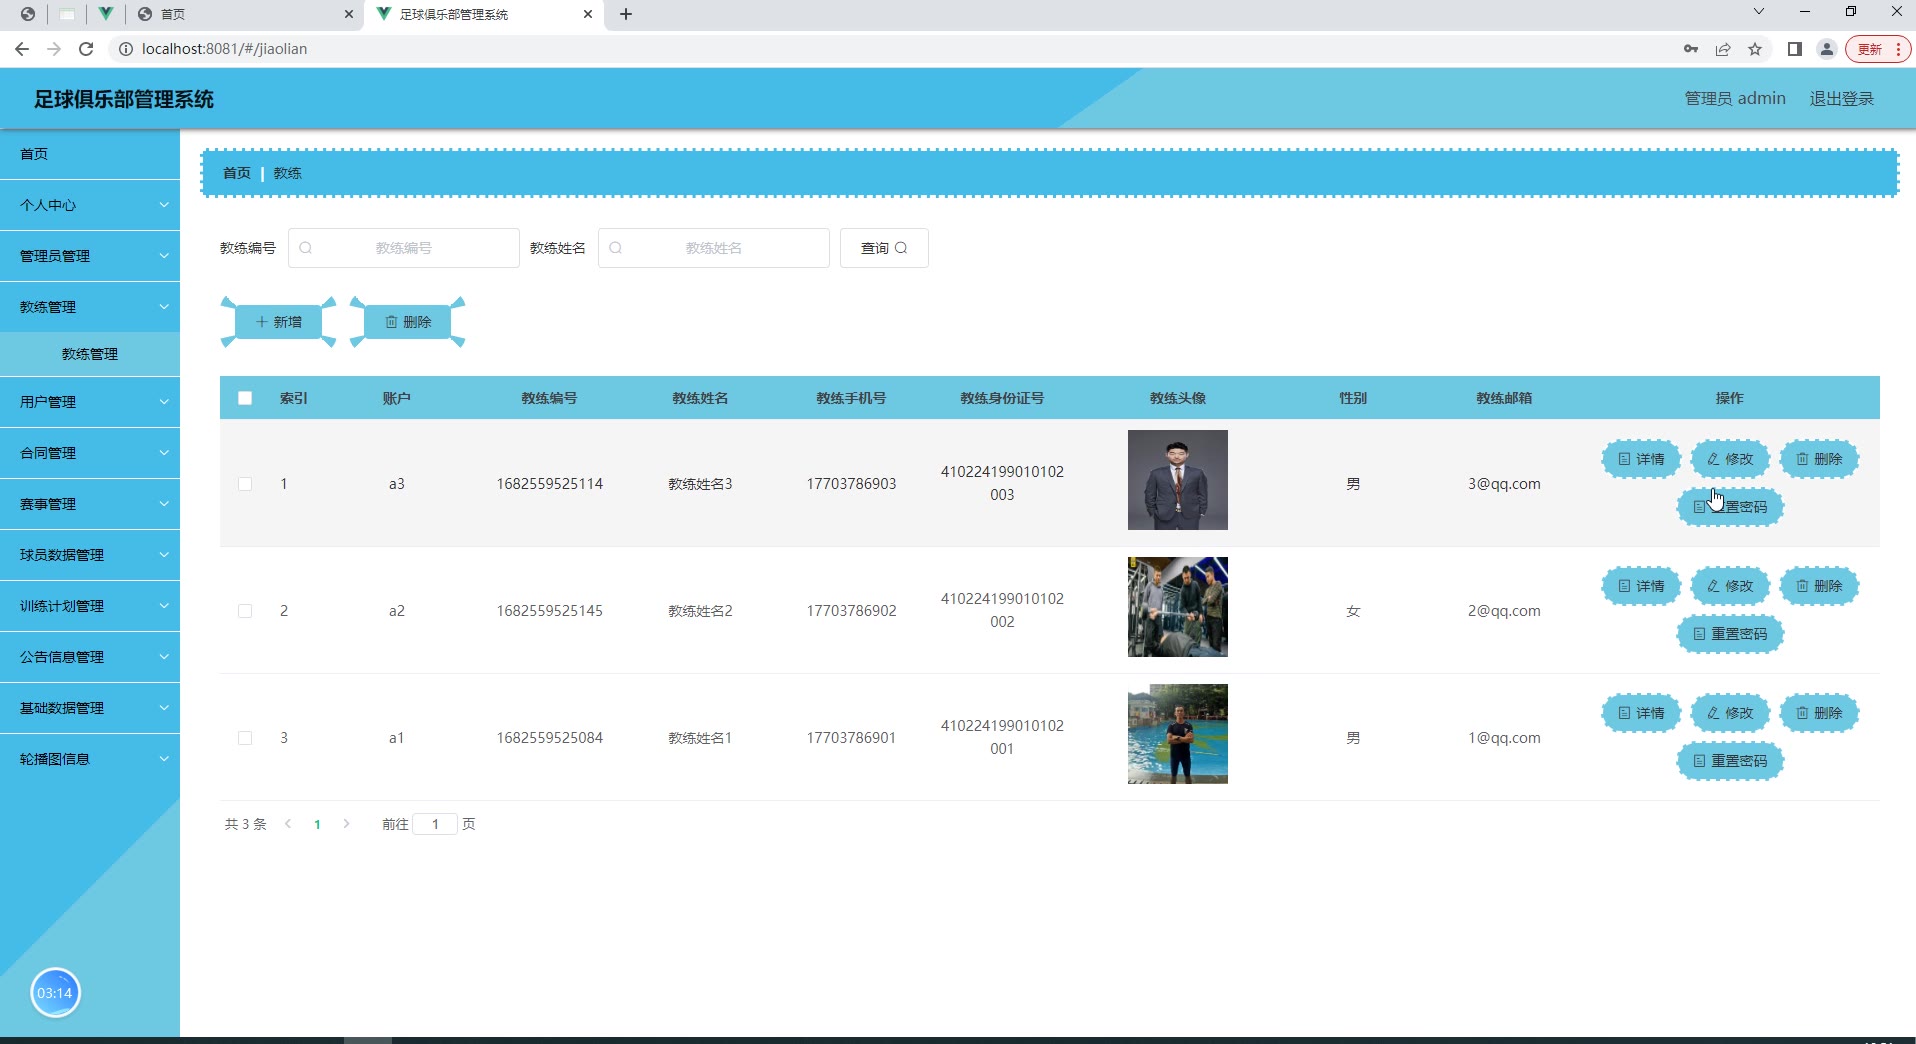Expand 公告信息管理 sidebar menu
Viewport: 1916px width, 1044px height.
click(x=90, y=657)
